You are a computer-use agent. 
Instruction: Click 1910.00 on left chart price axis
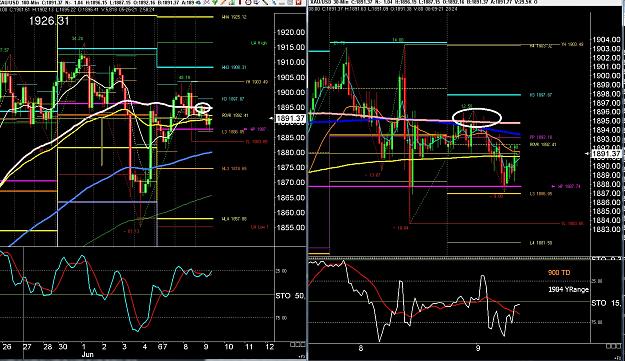click(291, 62)
